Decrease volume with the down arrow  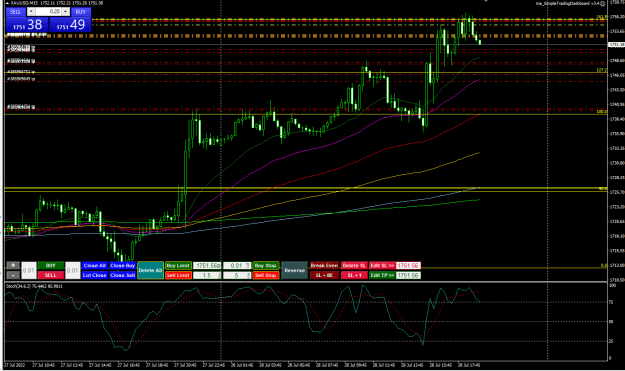[x=31, y=12]
